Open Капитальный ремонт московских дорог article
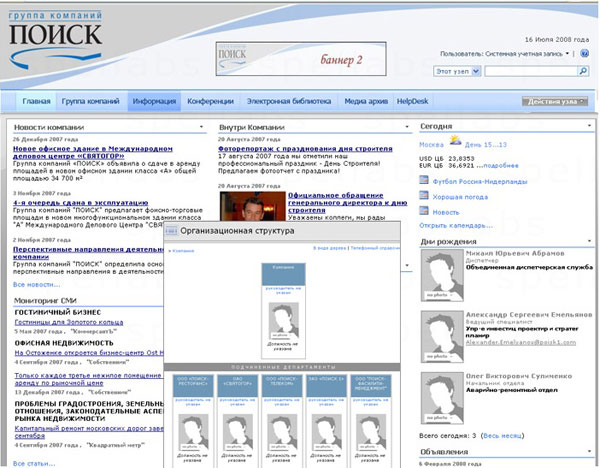 pos(89,432)
